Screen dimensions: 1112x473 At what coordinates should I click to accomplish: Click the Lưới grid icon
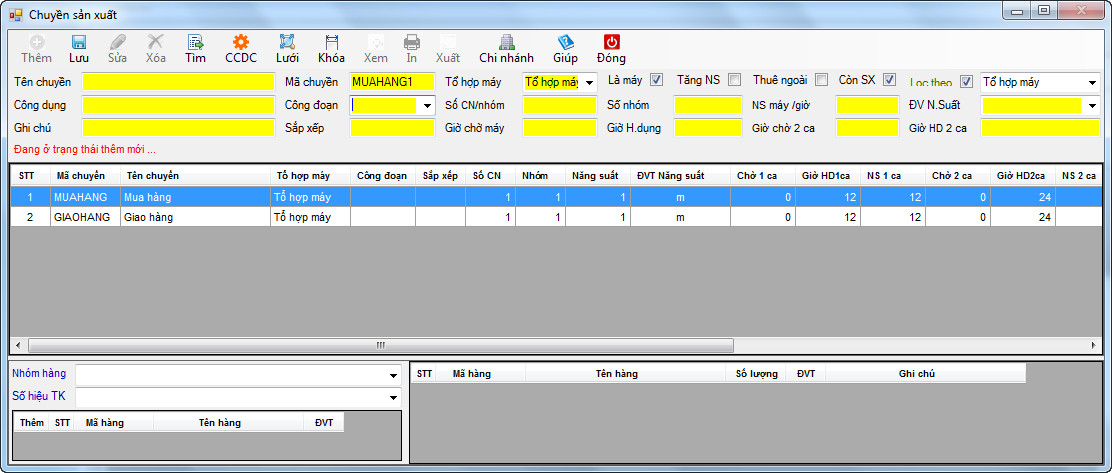287,42
